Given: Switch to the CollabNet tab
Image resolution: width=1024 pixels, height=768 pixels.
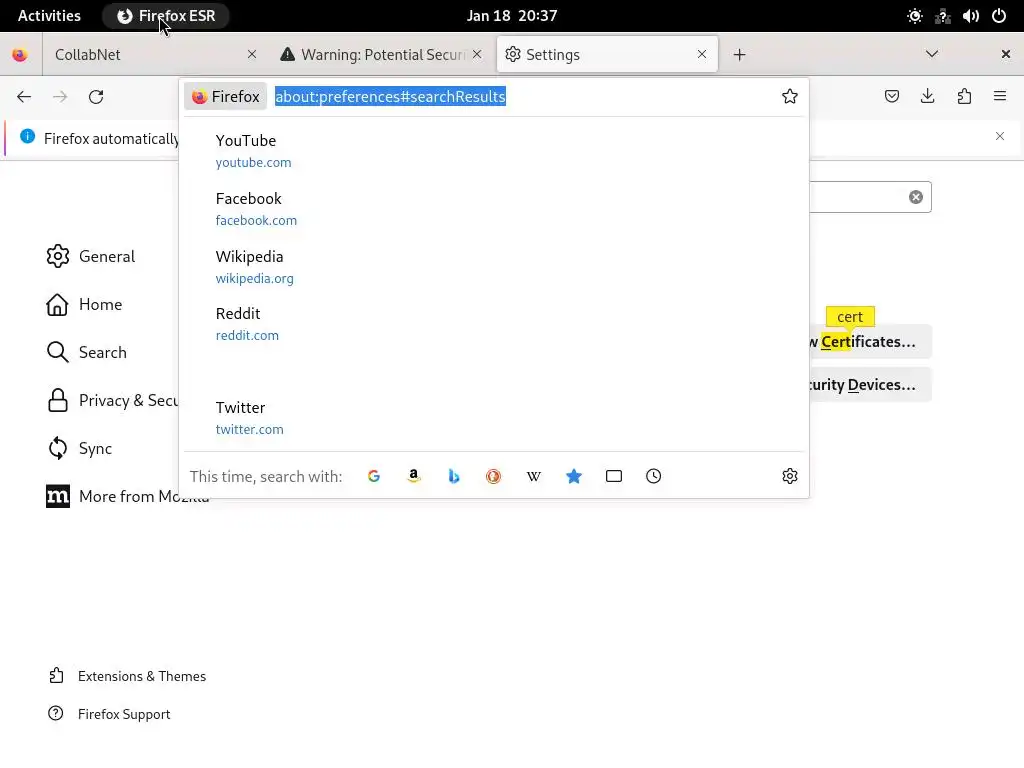Looking at the screenshot, I should pyautogui.click(x=153, y=55).
